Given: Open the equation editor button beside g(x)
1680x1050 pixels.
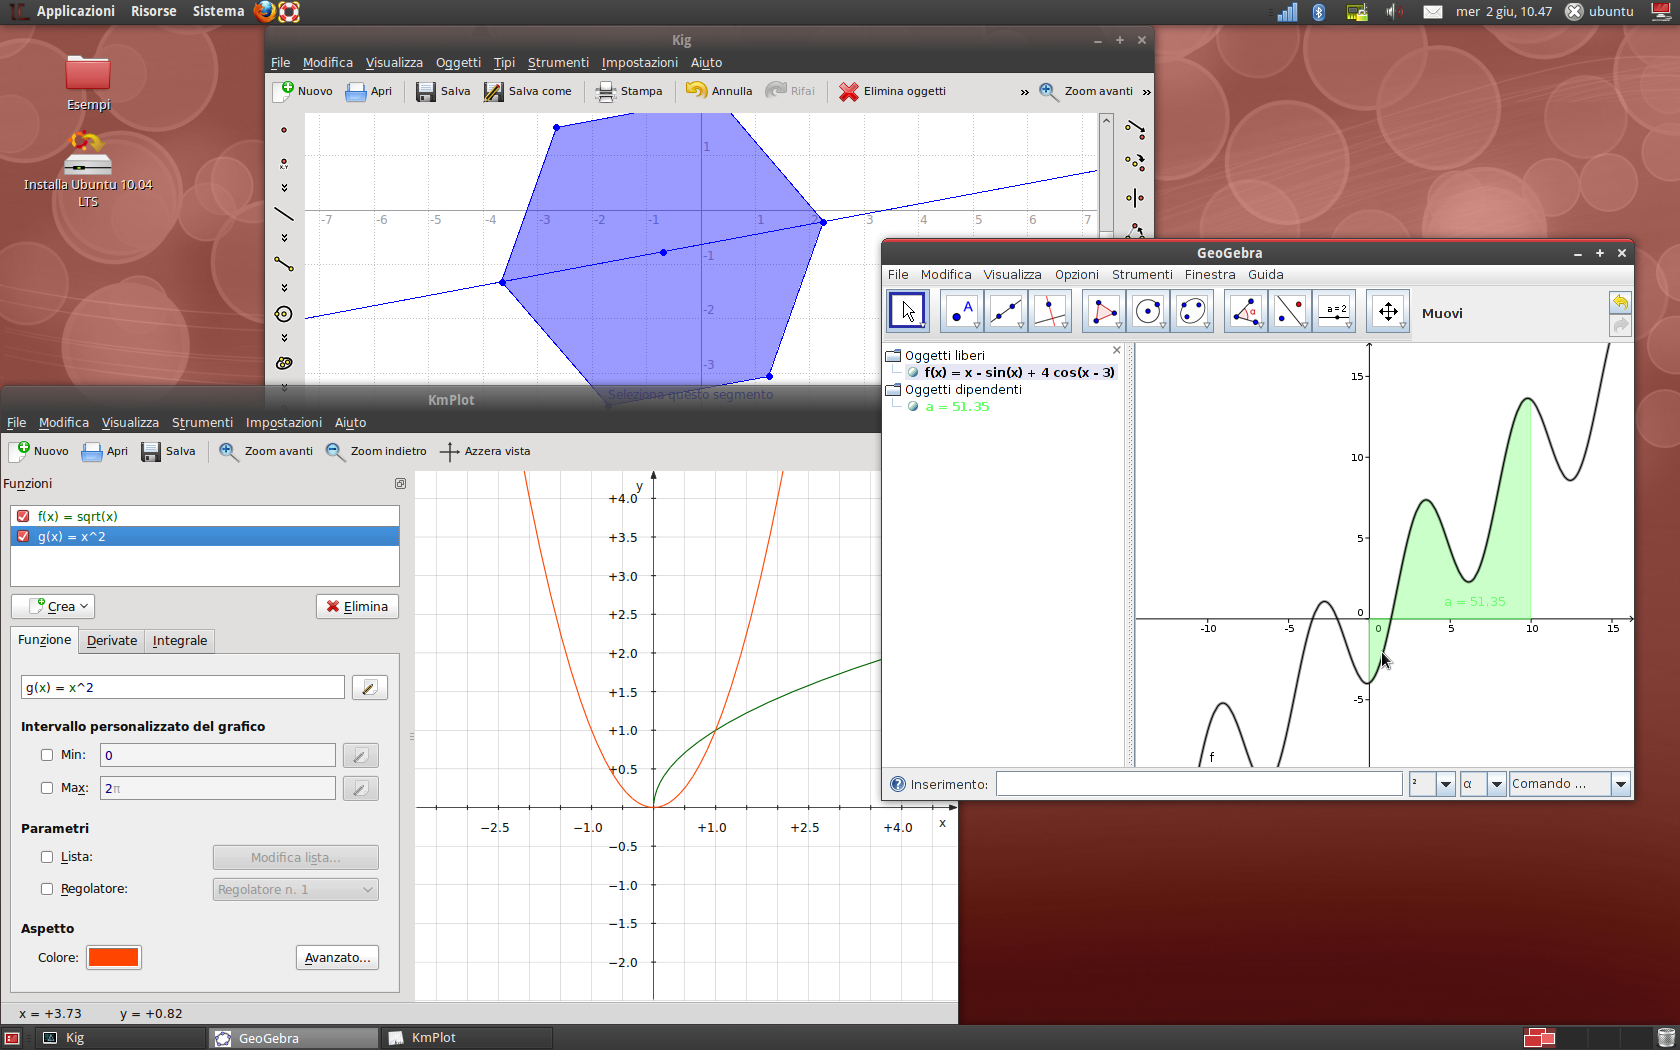Looking at the screenshot, I should tap(370, 688).
